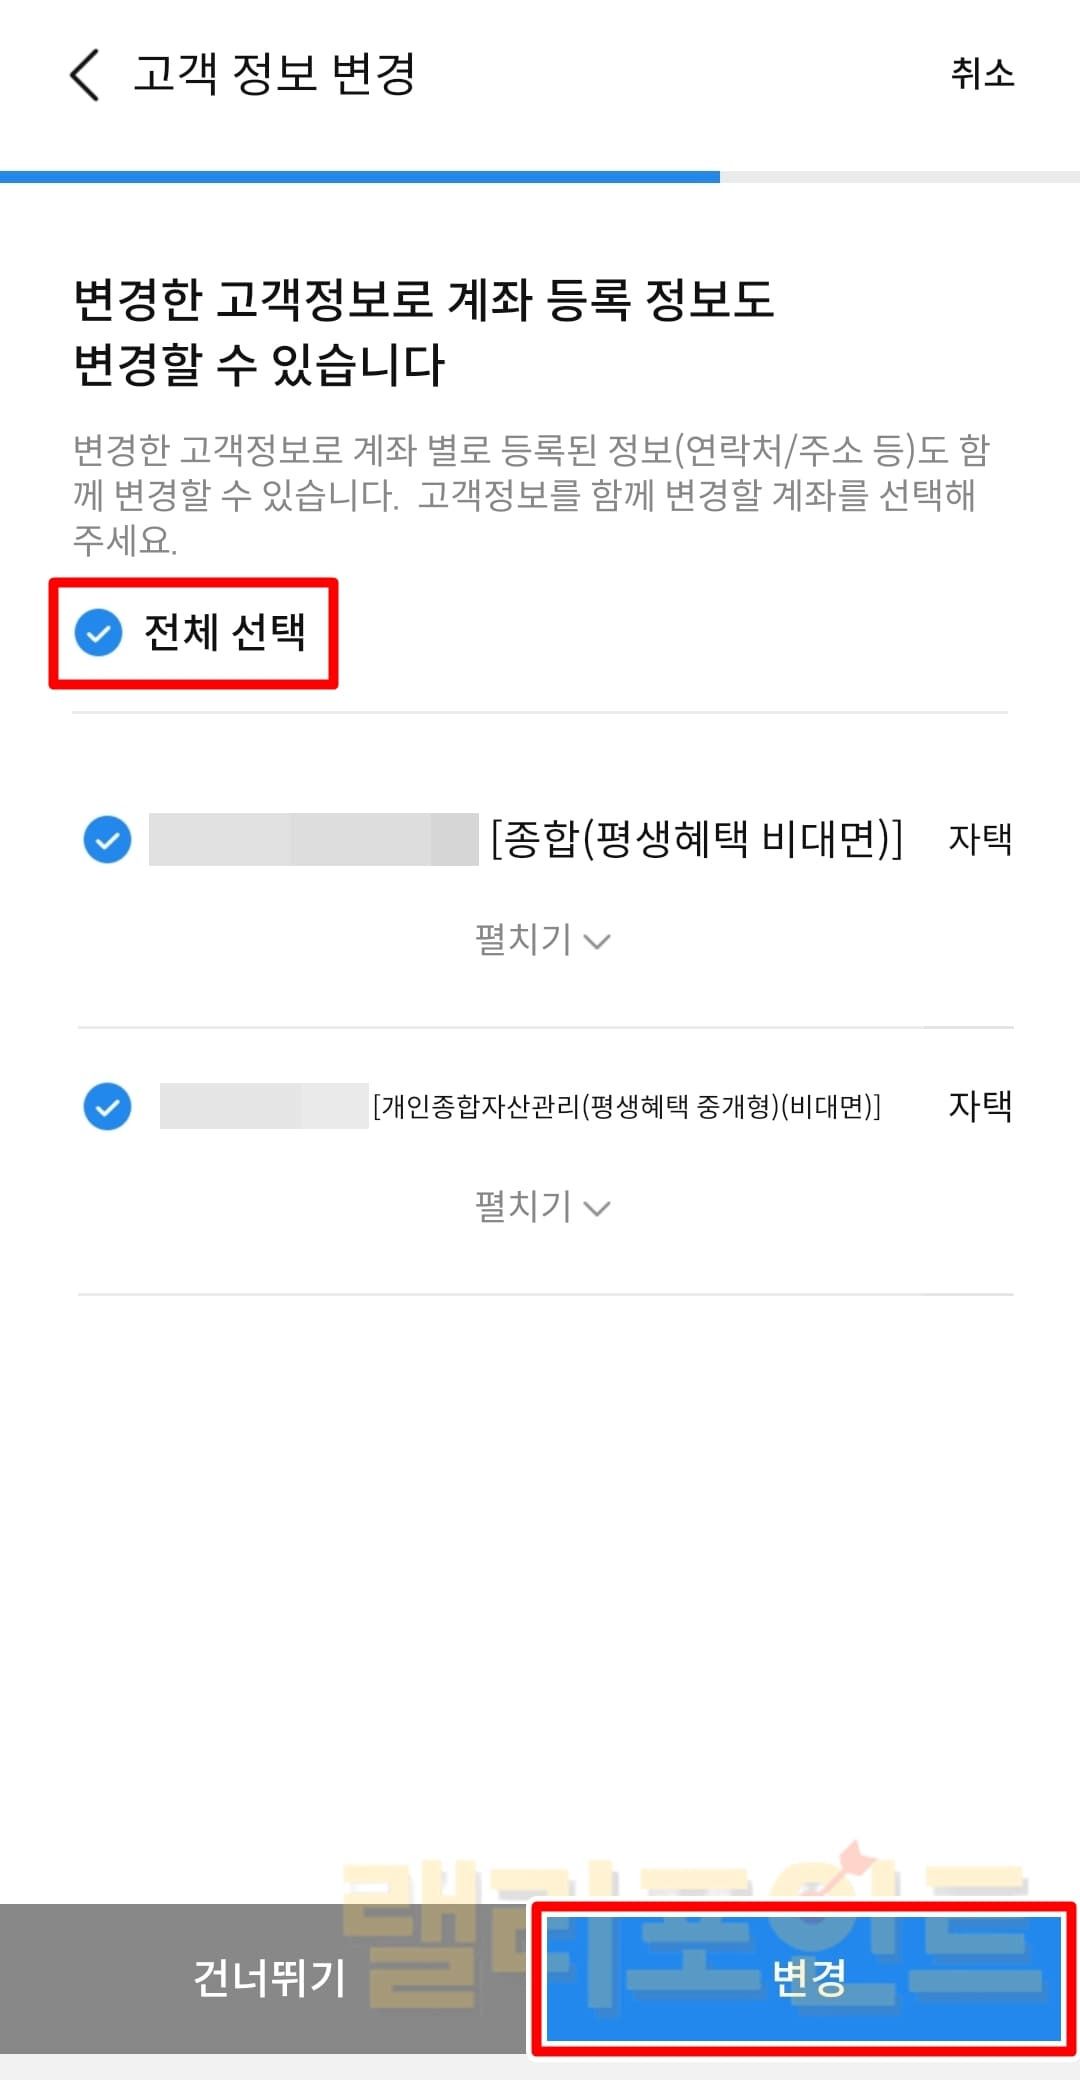Click the 취소 cancel button
Viewport: 1080px width, 2080px height.
coord(982,74)
